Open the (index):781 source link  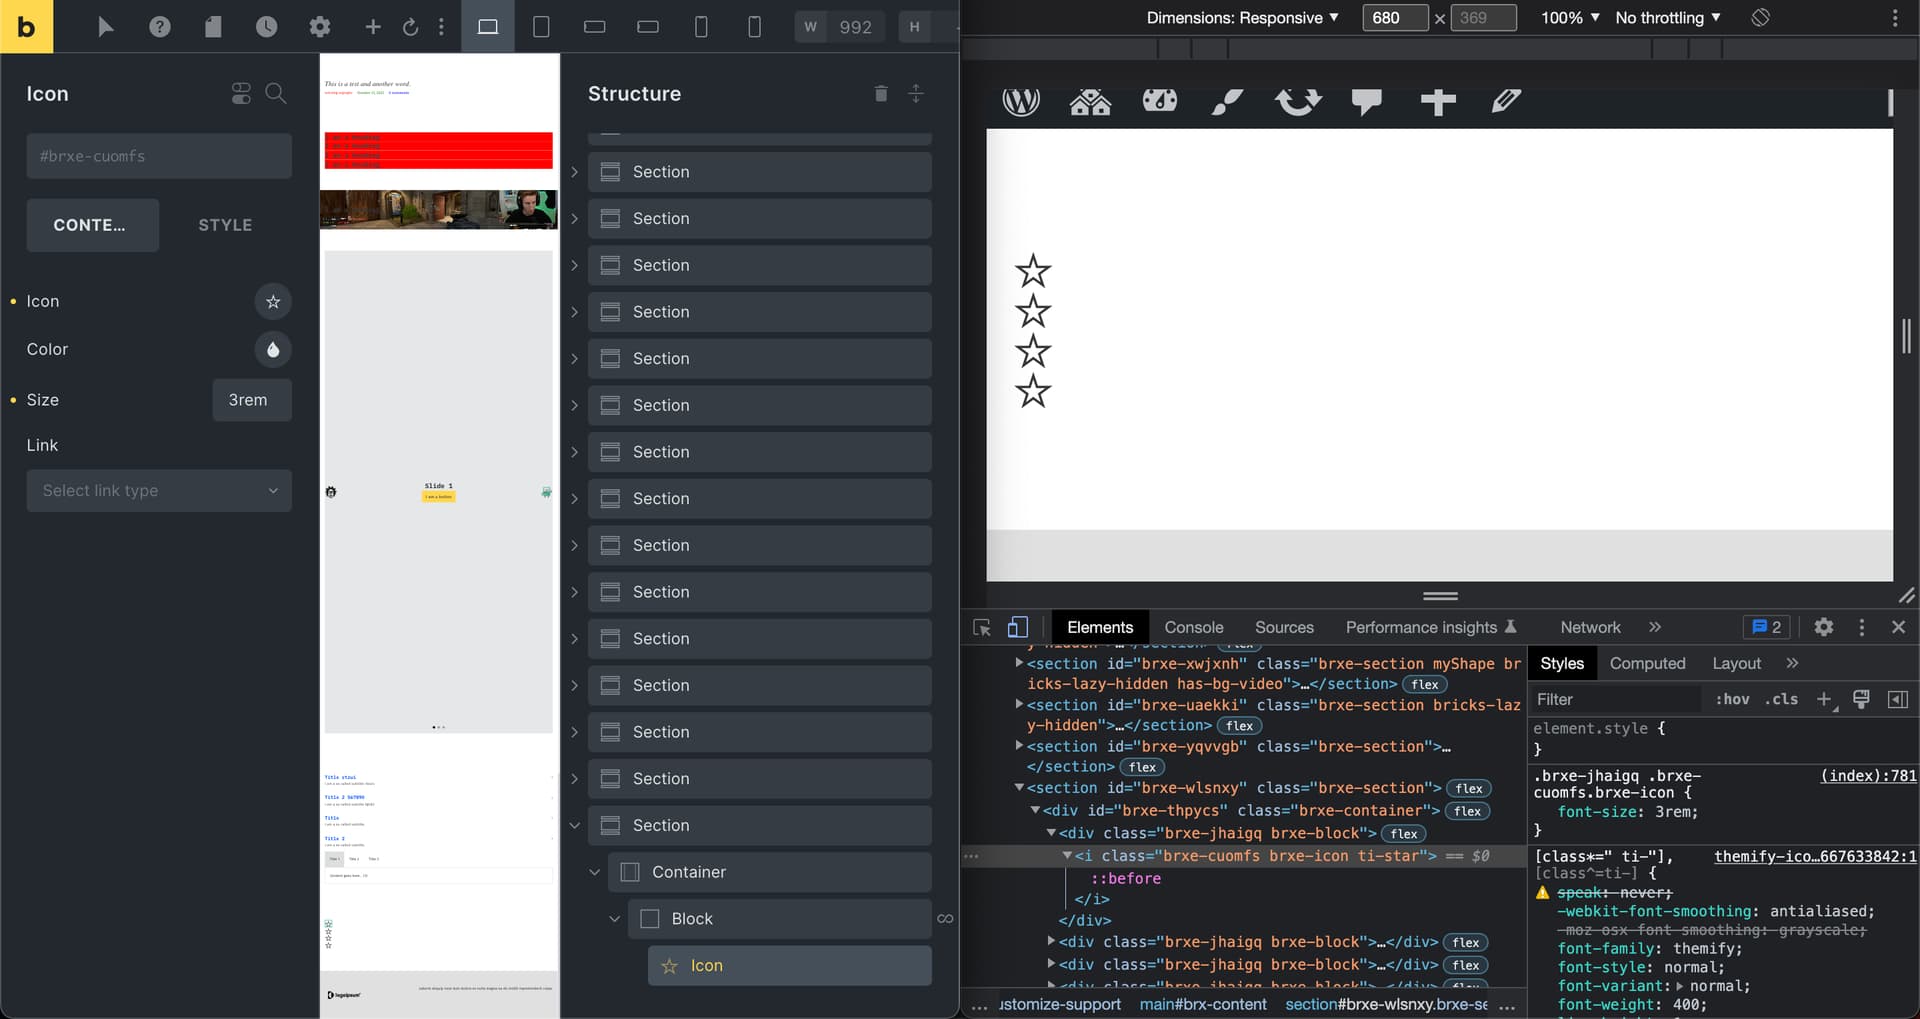(x=1868, y=776)
